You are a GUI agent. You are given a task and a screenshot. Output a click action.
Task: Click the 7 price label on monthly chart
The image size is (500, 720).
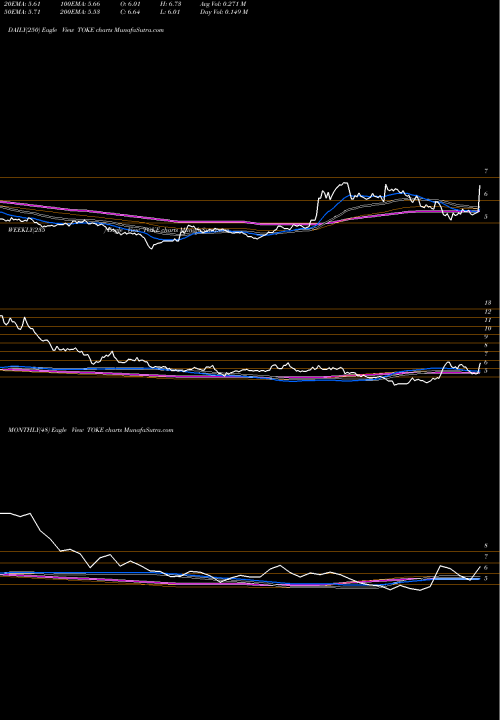pos(486,557)
